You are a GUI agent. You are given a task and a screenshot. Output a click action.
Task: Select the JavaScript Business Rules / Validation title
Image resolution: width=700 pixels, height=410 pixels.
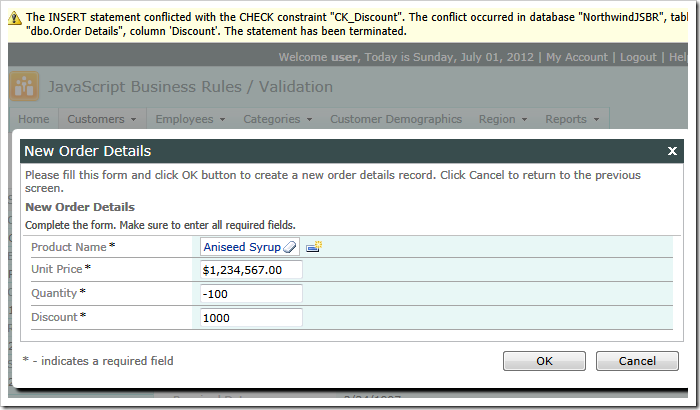click(x=190, y=87)
